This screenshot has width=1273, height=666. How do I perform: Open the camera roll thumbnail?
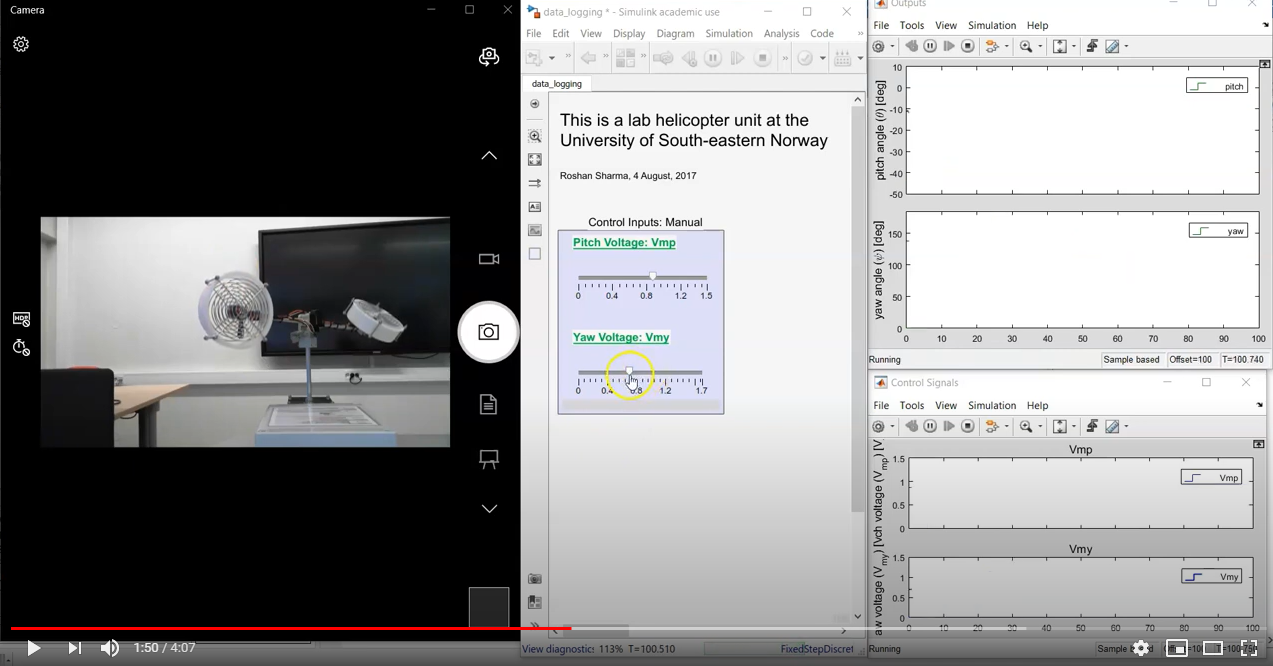489,607
